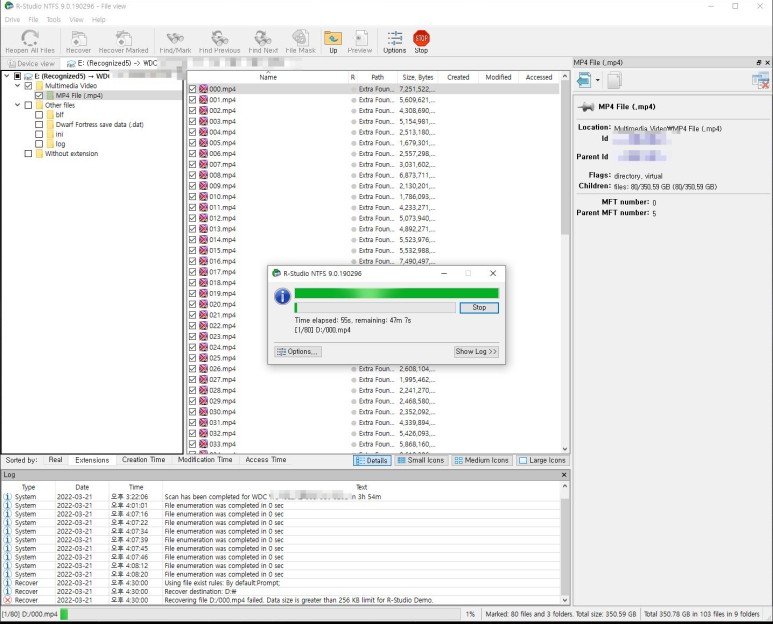The width and height of the screenshot is (773, 624).
Task: Click Options... button in progress dialog
Action: pos(298,351)
